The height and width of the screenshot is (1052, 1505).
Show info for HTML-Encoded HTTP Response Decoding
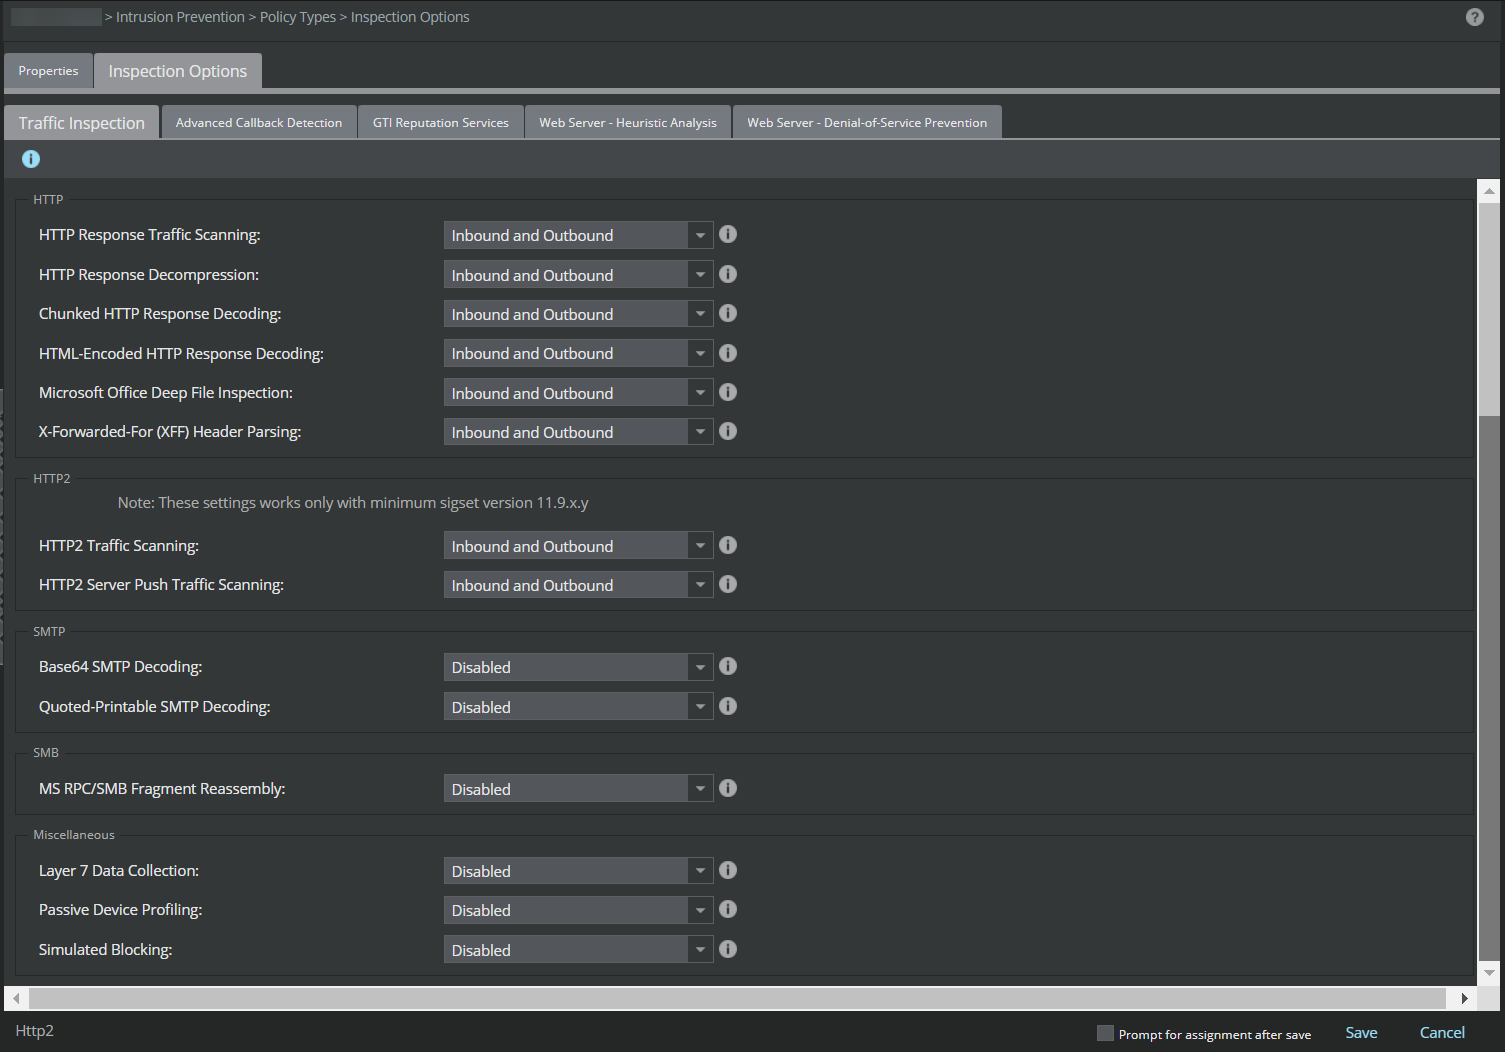point(728,353)
